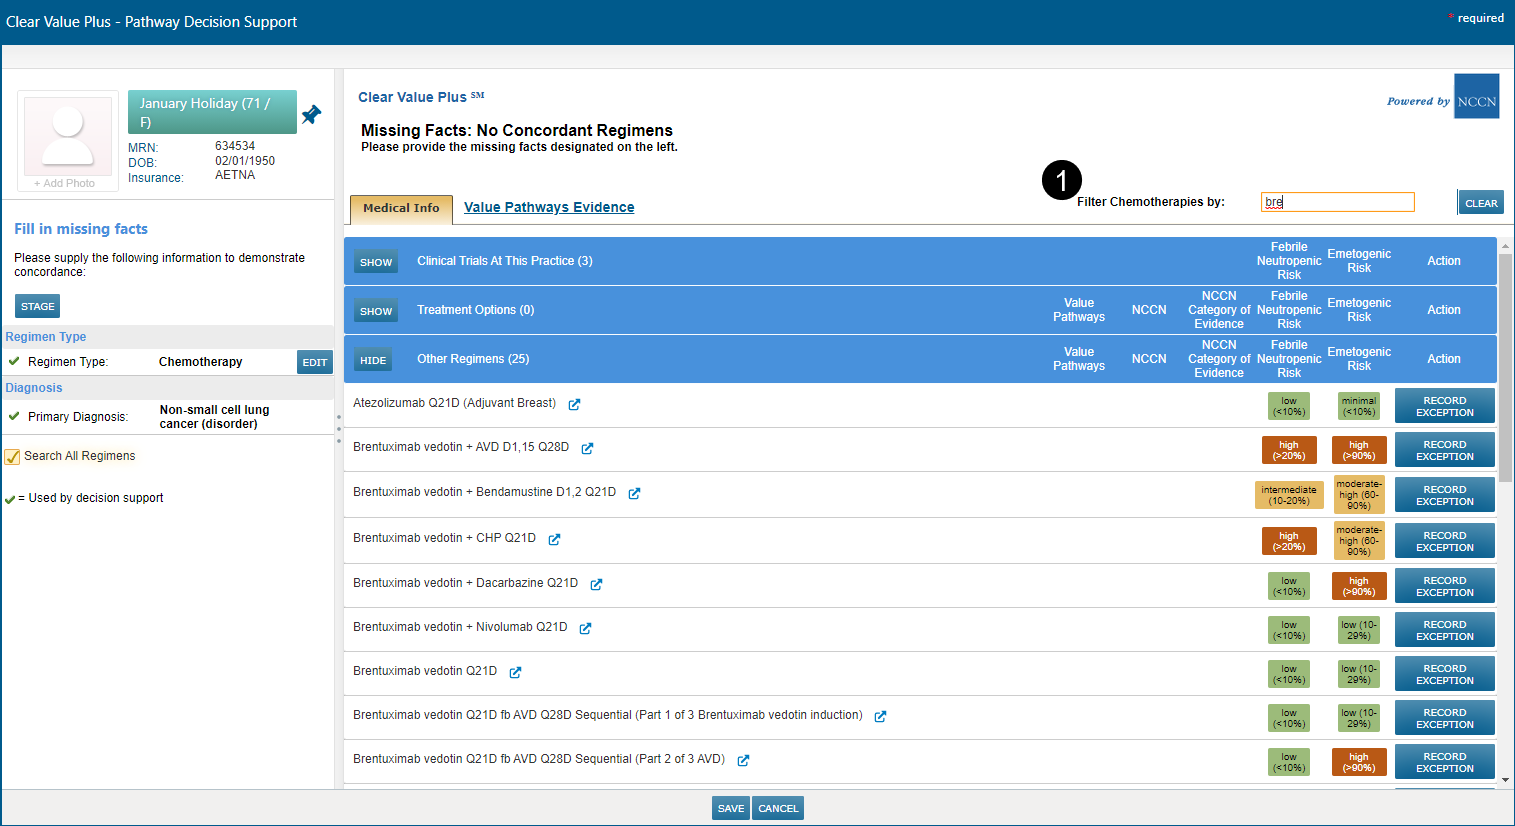Click the Filter Chemotherapies input field
1515x826 pixels.
point(1337,202)
